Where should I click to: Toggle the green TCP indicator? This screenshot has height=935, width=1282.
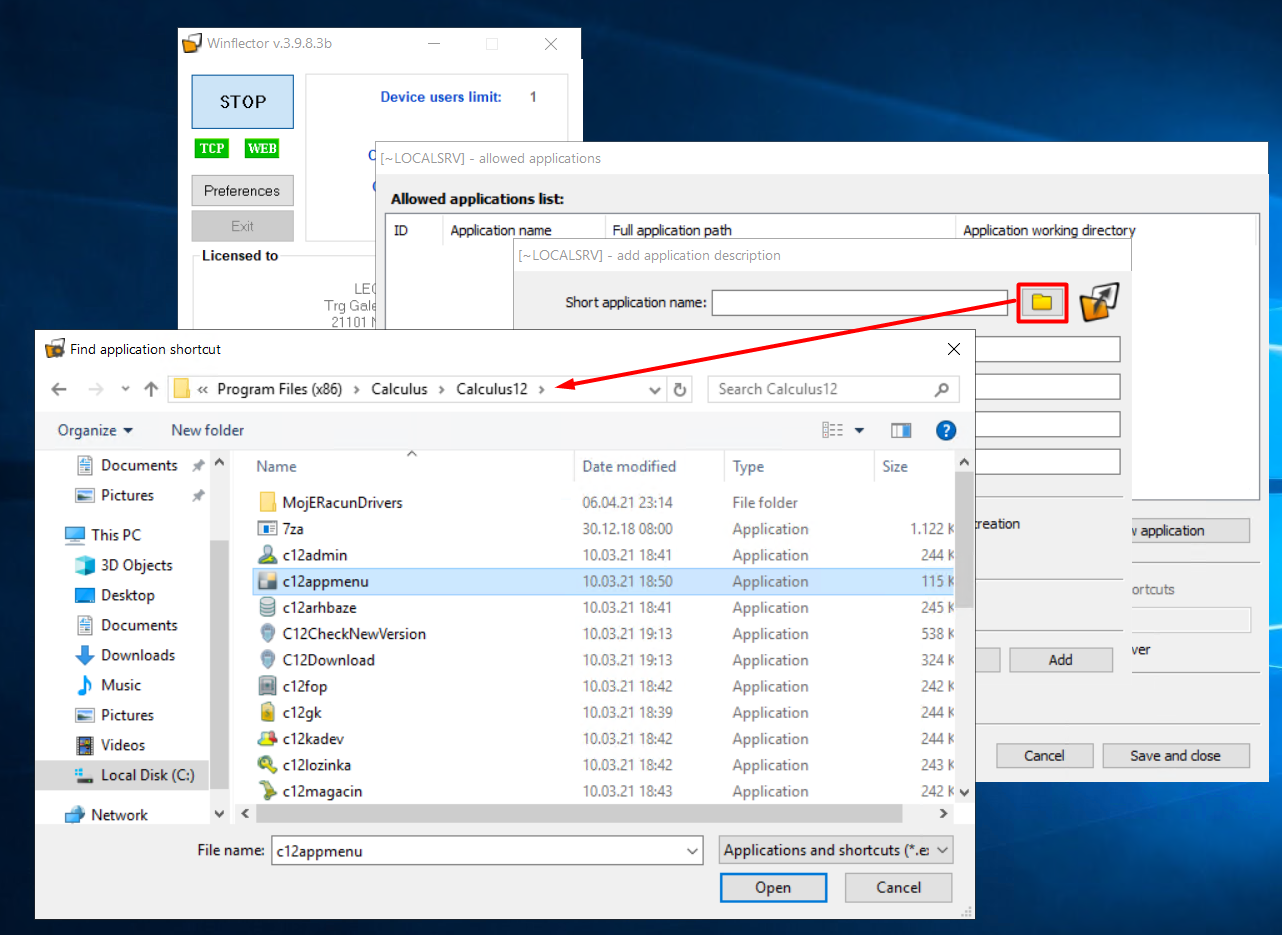pos(211,148)
